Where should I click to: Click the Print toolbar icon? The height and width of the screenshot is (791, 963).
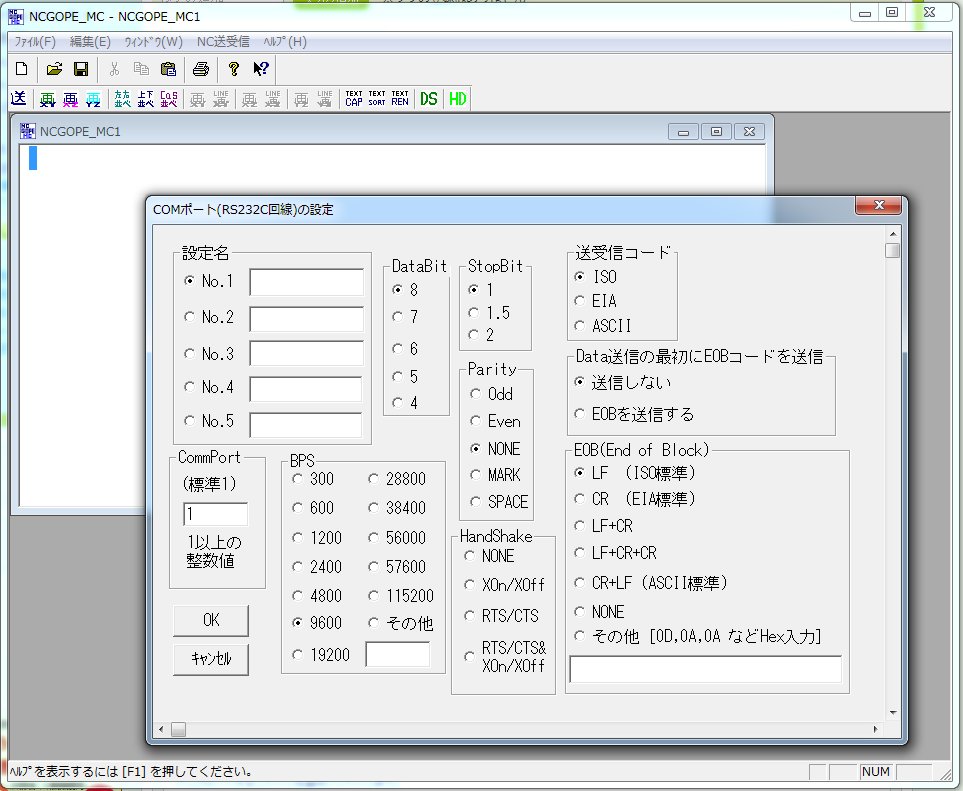pos(200,69)
